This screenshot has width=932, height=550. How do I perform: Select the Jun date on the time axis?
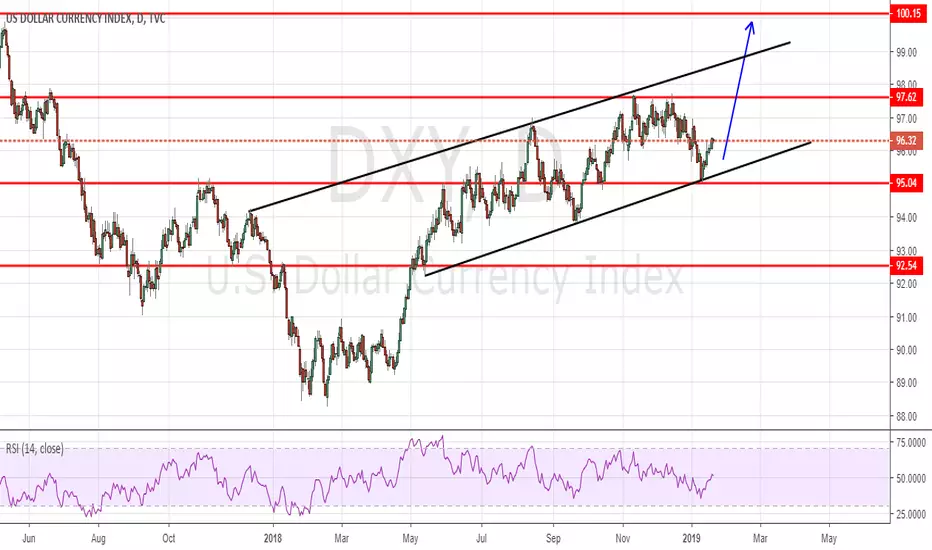[x=29, y=539]
